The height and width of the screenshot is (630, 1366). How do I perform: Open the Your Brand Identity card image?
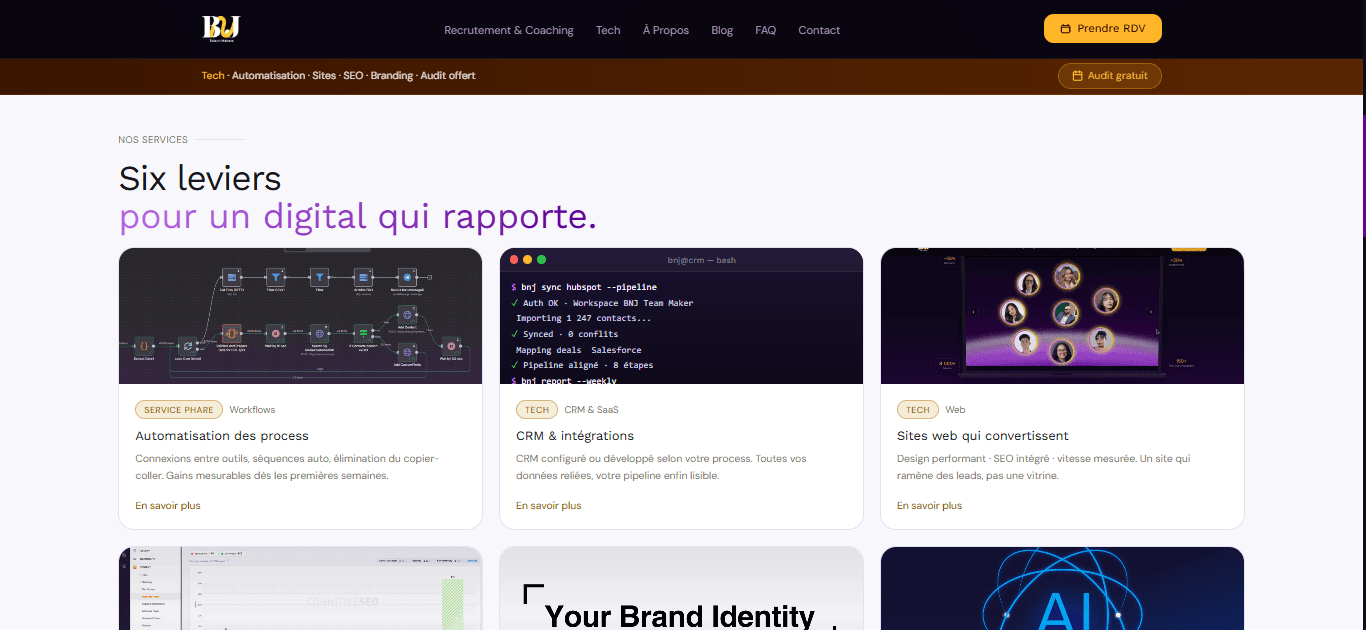coord(681,588)
